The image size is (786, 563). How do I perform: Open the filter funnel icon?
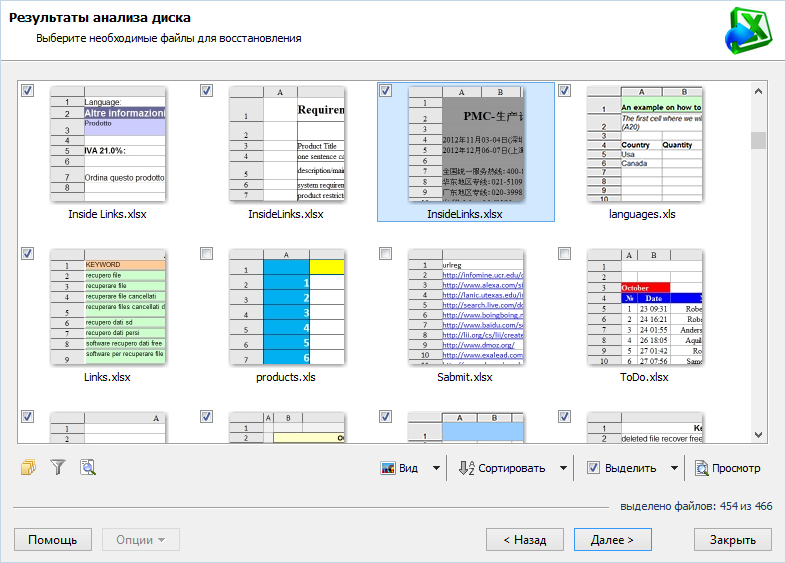point(58,467)
